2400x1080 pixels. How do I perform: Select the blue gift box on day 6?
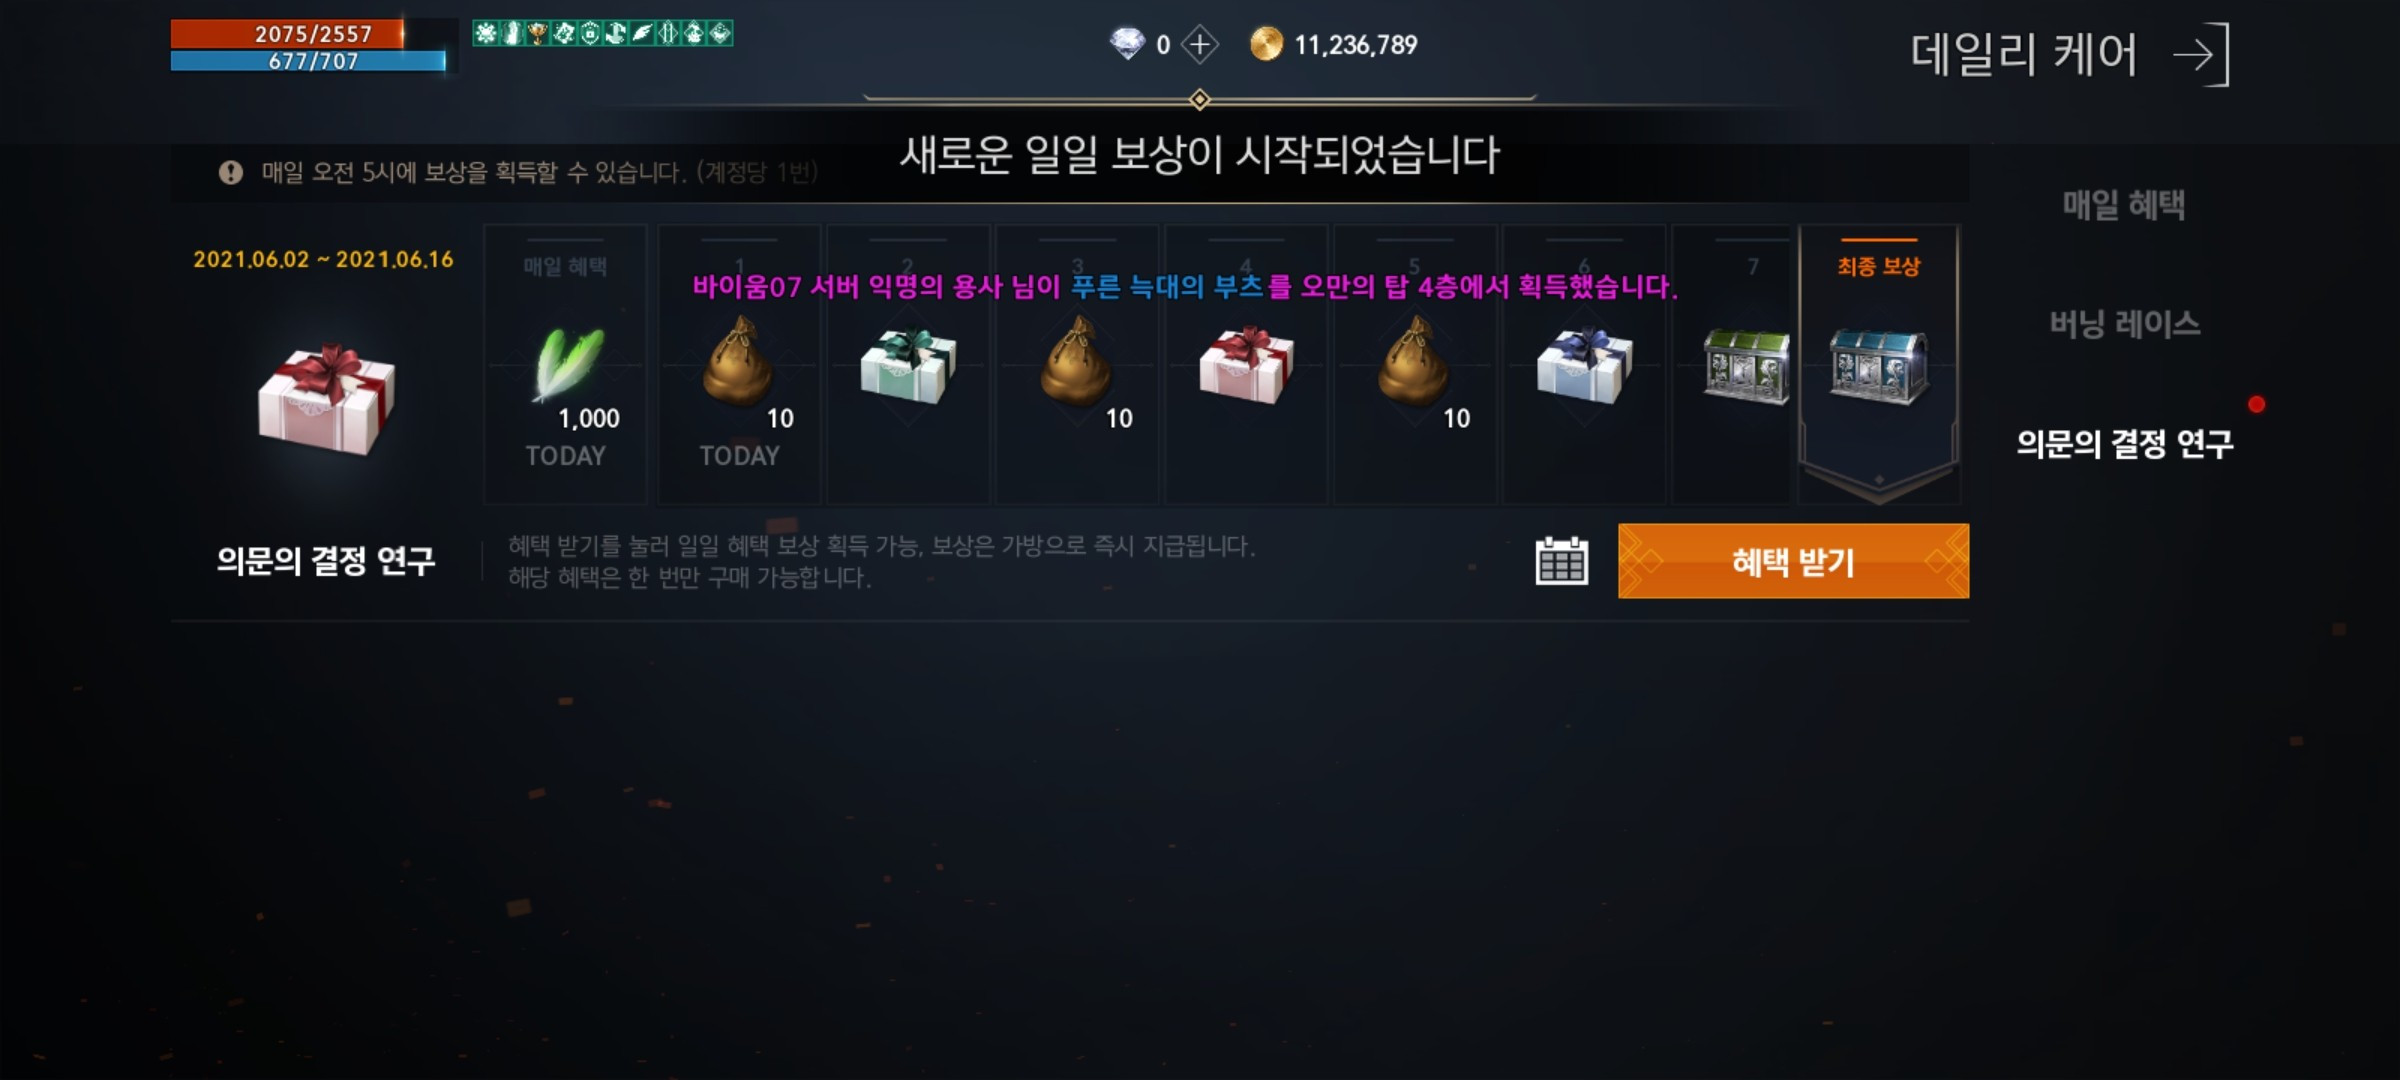1584,366
